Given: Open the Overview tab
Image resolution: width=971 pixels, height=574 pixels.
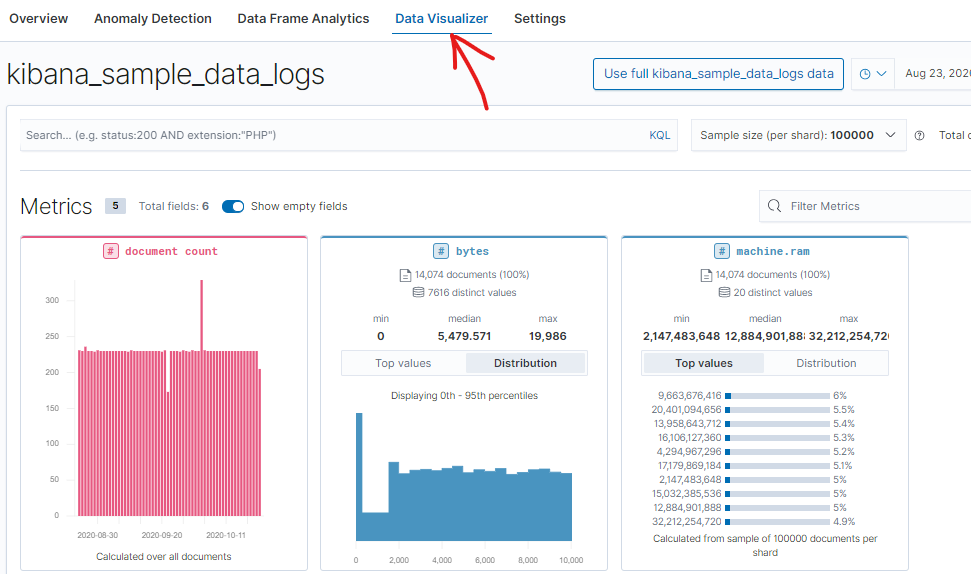Looking at the screenshot, I should (x=38, y=19).
